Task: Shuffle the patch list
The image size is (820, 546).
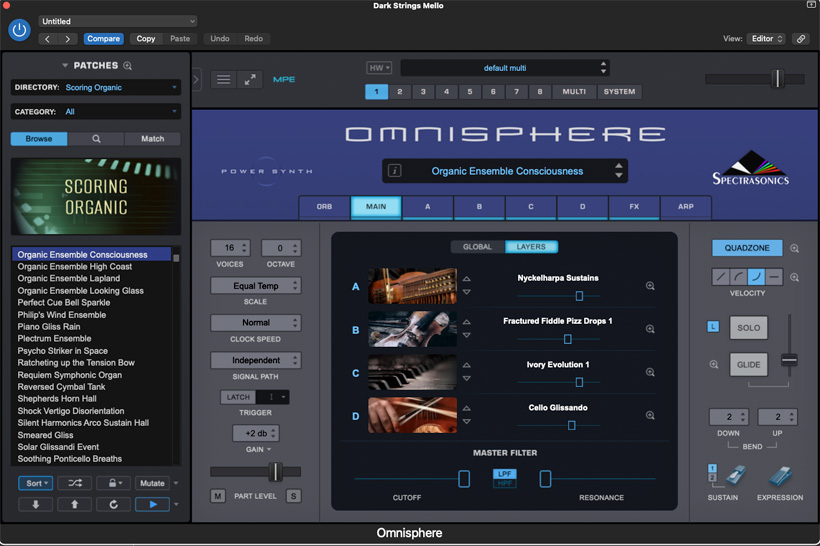Action: tap(75, 483)
